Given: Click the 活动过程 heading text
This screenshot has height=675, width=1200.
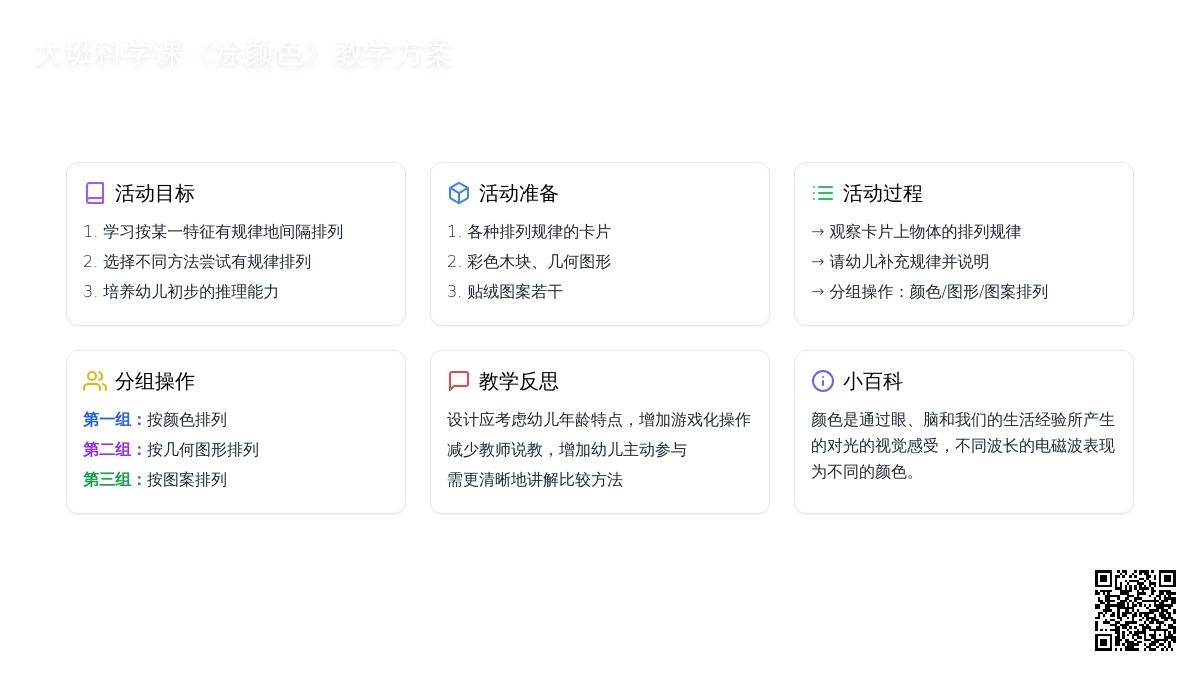Looking at the screenshot, I should 883,193.
